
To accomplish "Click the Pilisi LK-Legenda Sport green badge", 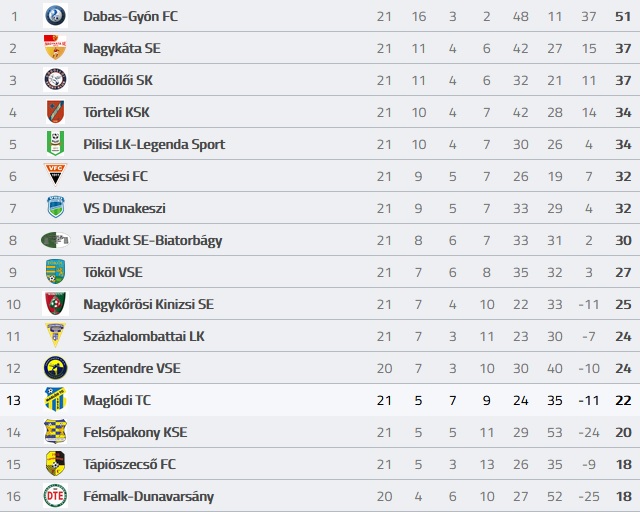I will click(x=55, y=144).
